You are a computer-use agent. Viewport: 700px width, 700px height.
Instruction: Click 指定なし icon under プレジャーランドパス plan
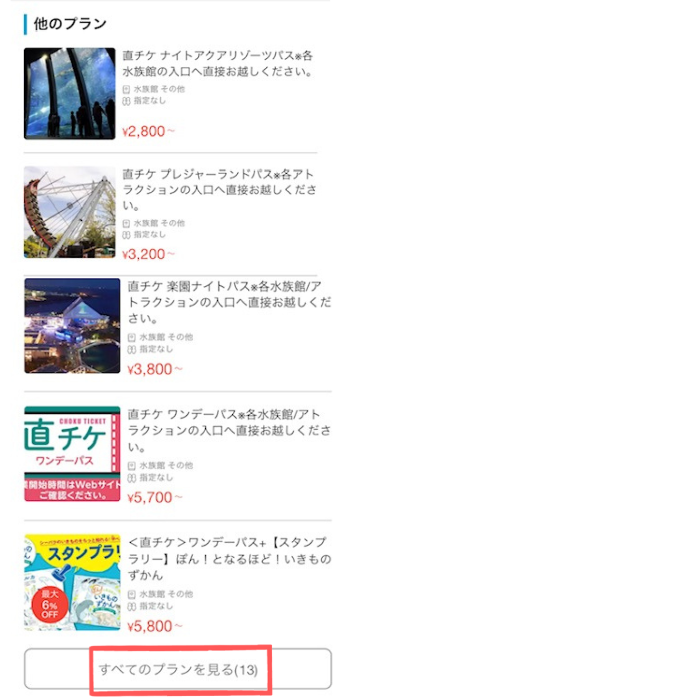click(x=126, y=235)
